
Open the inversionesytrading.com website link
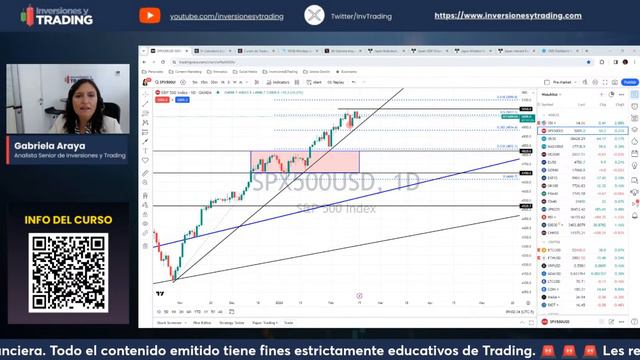pyautogui.click(x=508, y=16)
